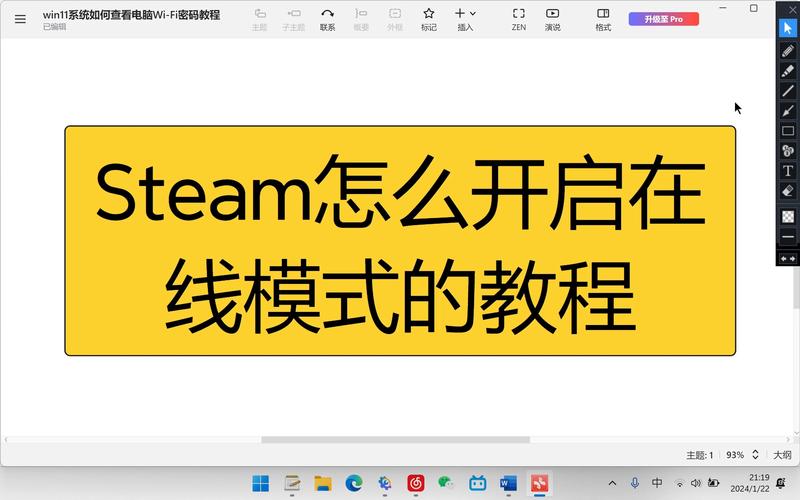Switch to Word in the taskbar

[508, 483]
